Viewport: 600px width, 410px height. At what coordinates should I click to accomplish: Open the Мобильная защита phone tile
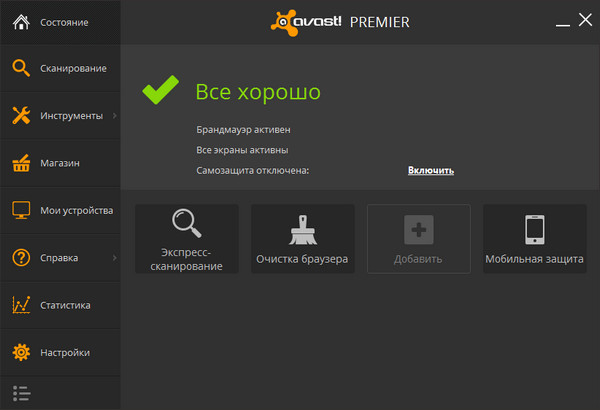[x=535, y=239]
